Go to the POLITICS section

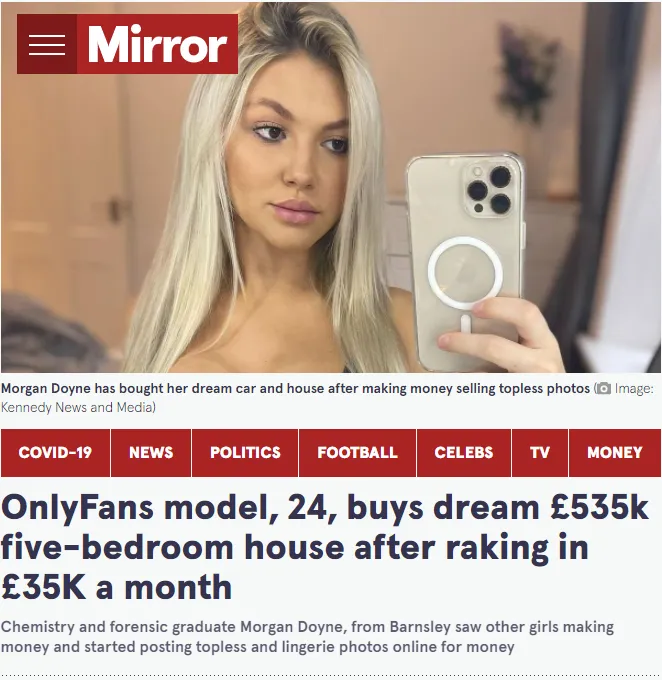point(245,453)
